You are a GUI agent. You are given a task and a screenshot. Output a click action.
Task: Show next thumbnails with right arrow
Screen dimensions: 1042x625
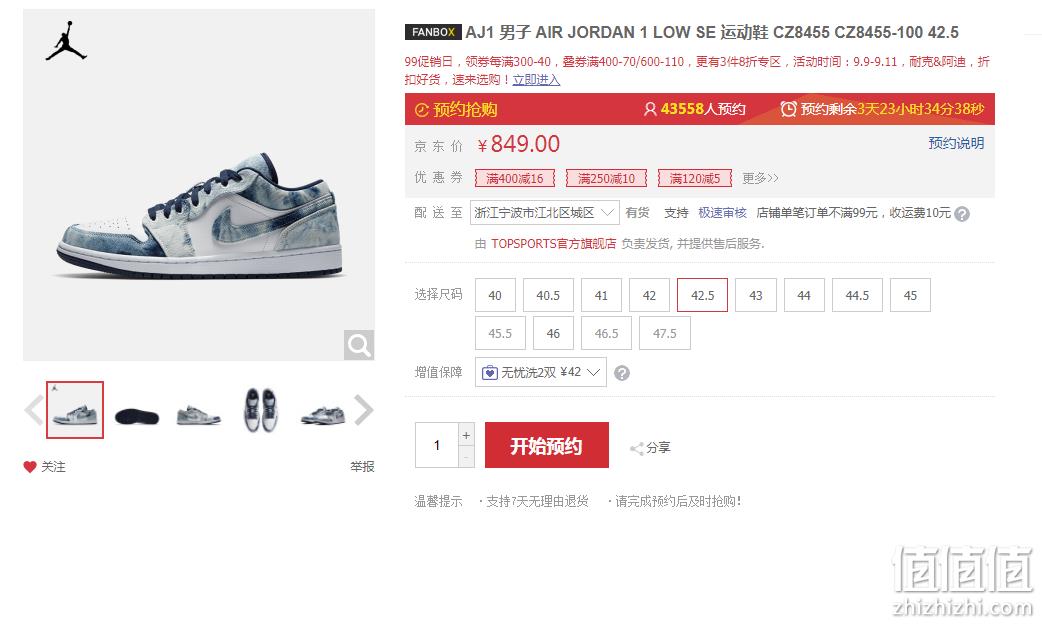363,410
